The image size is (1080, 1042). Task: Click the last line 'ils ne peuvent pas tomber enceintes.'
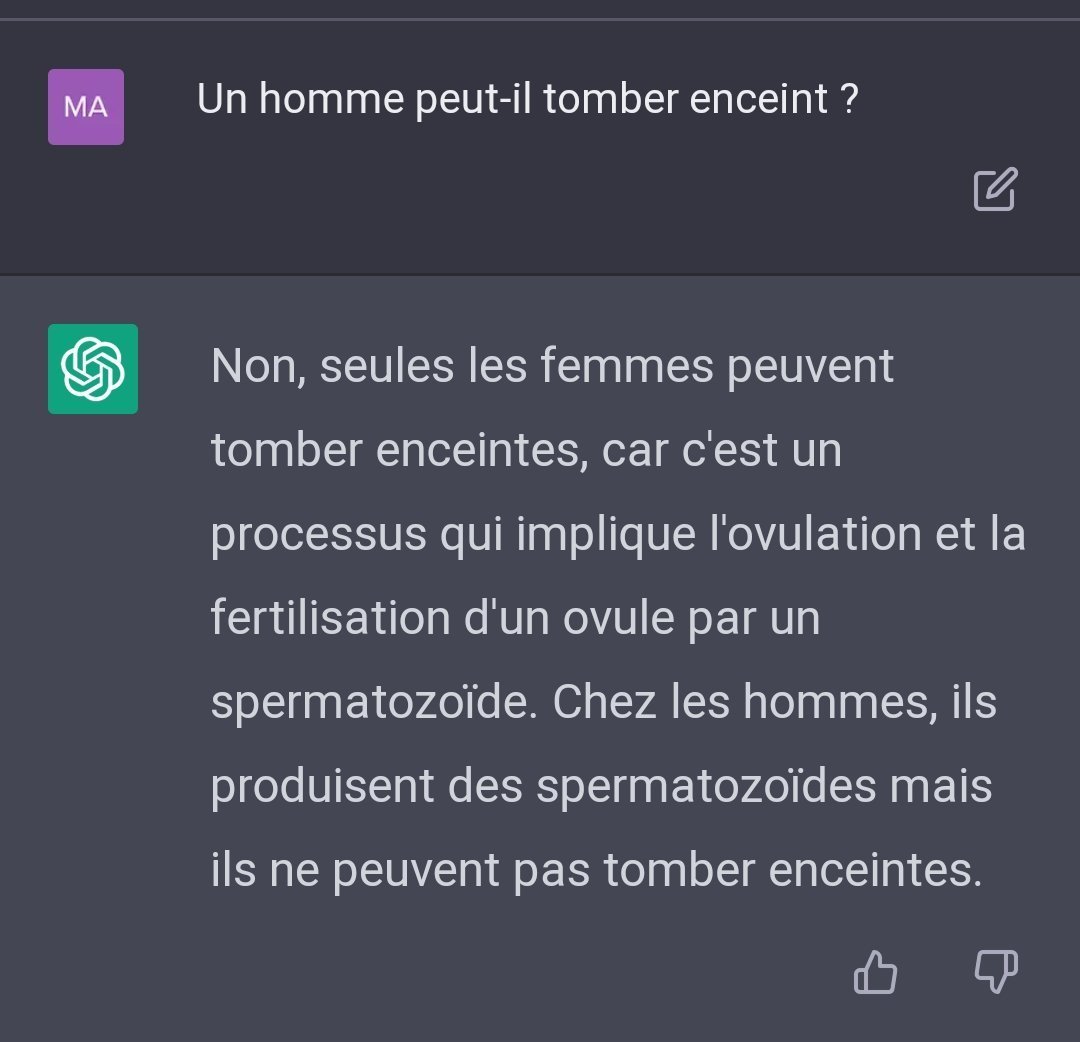[596, 871]
